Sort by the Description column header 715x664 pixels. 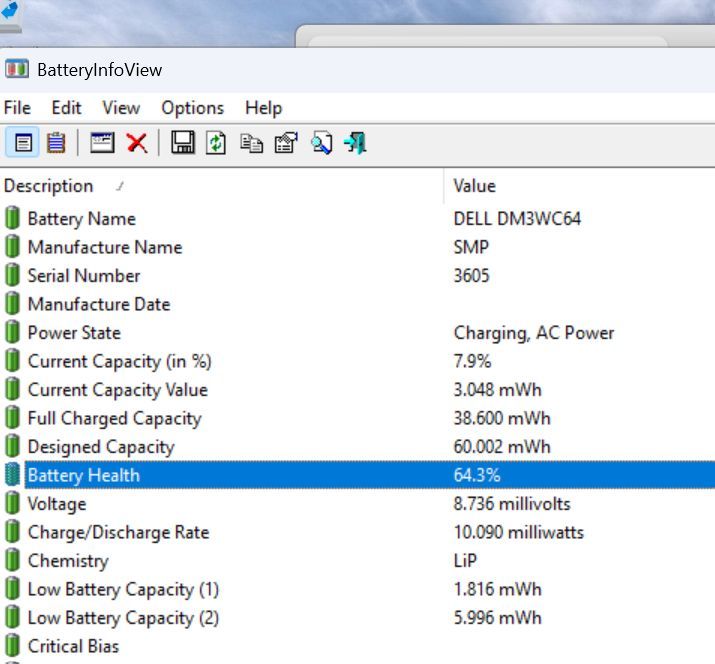(x=49, y=186)
